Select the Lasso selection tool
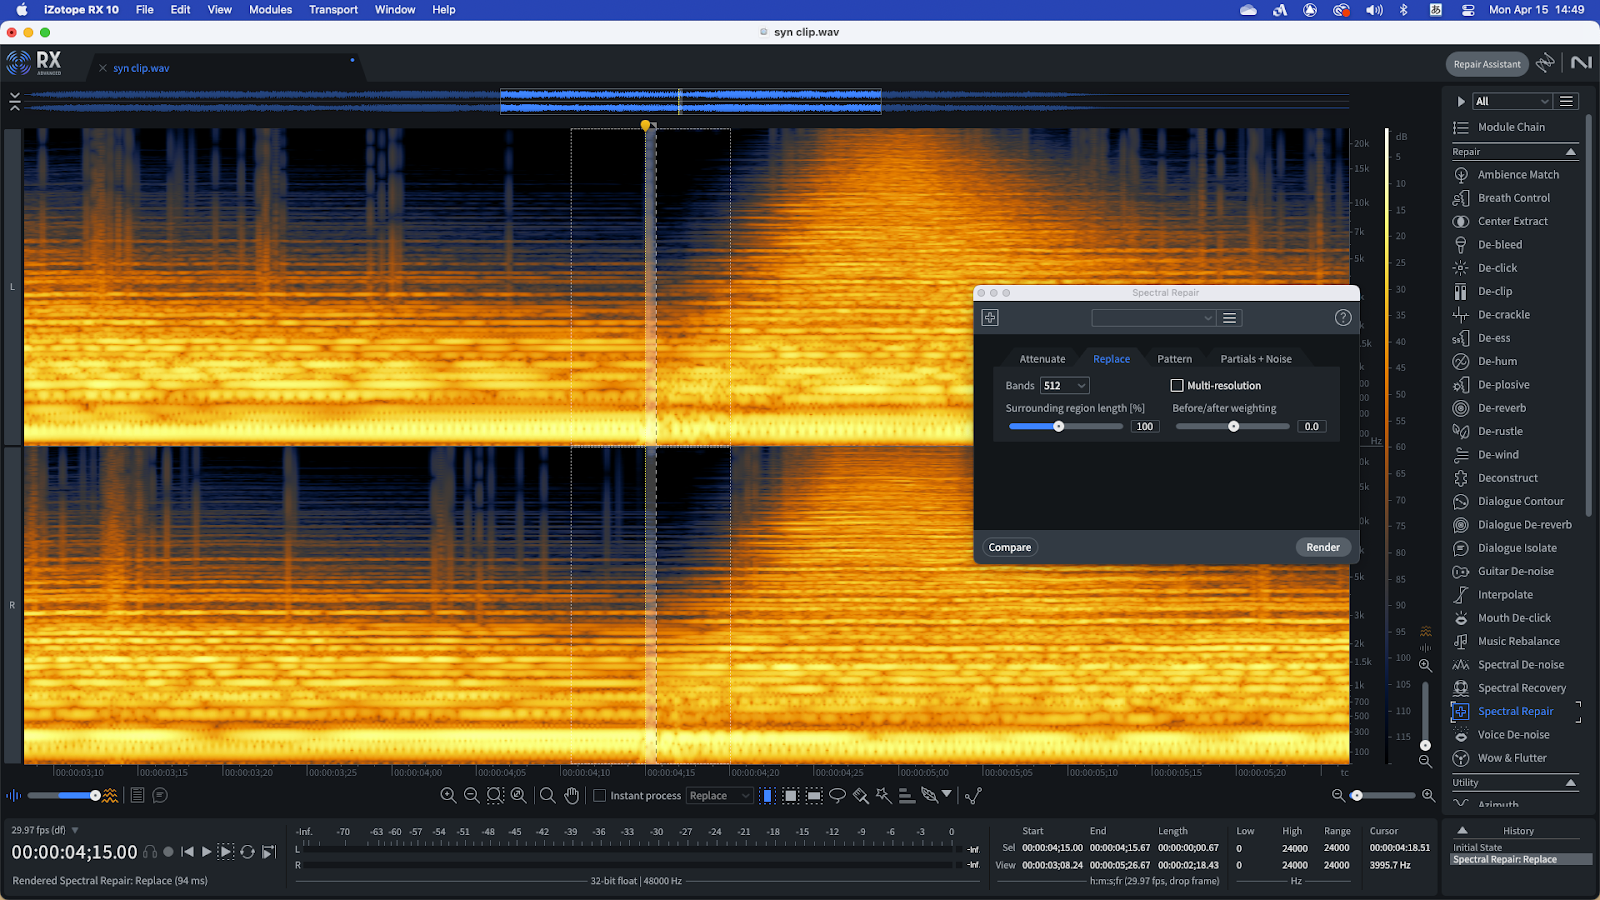The width and height of the screenshot is (1600, 900). [x=837, y=796]
